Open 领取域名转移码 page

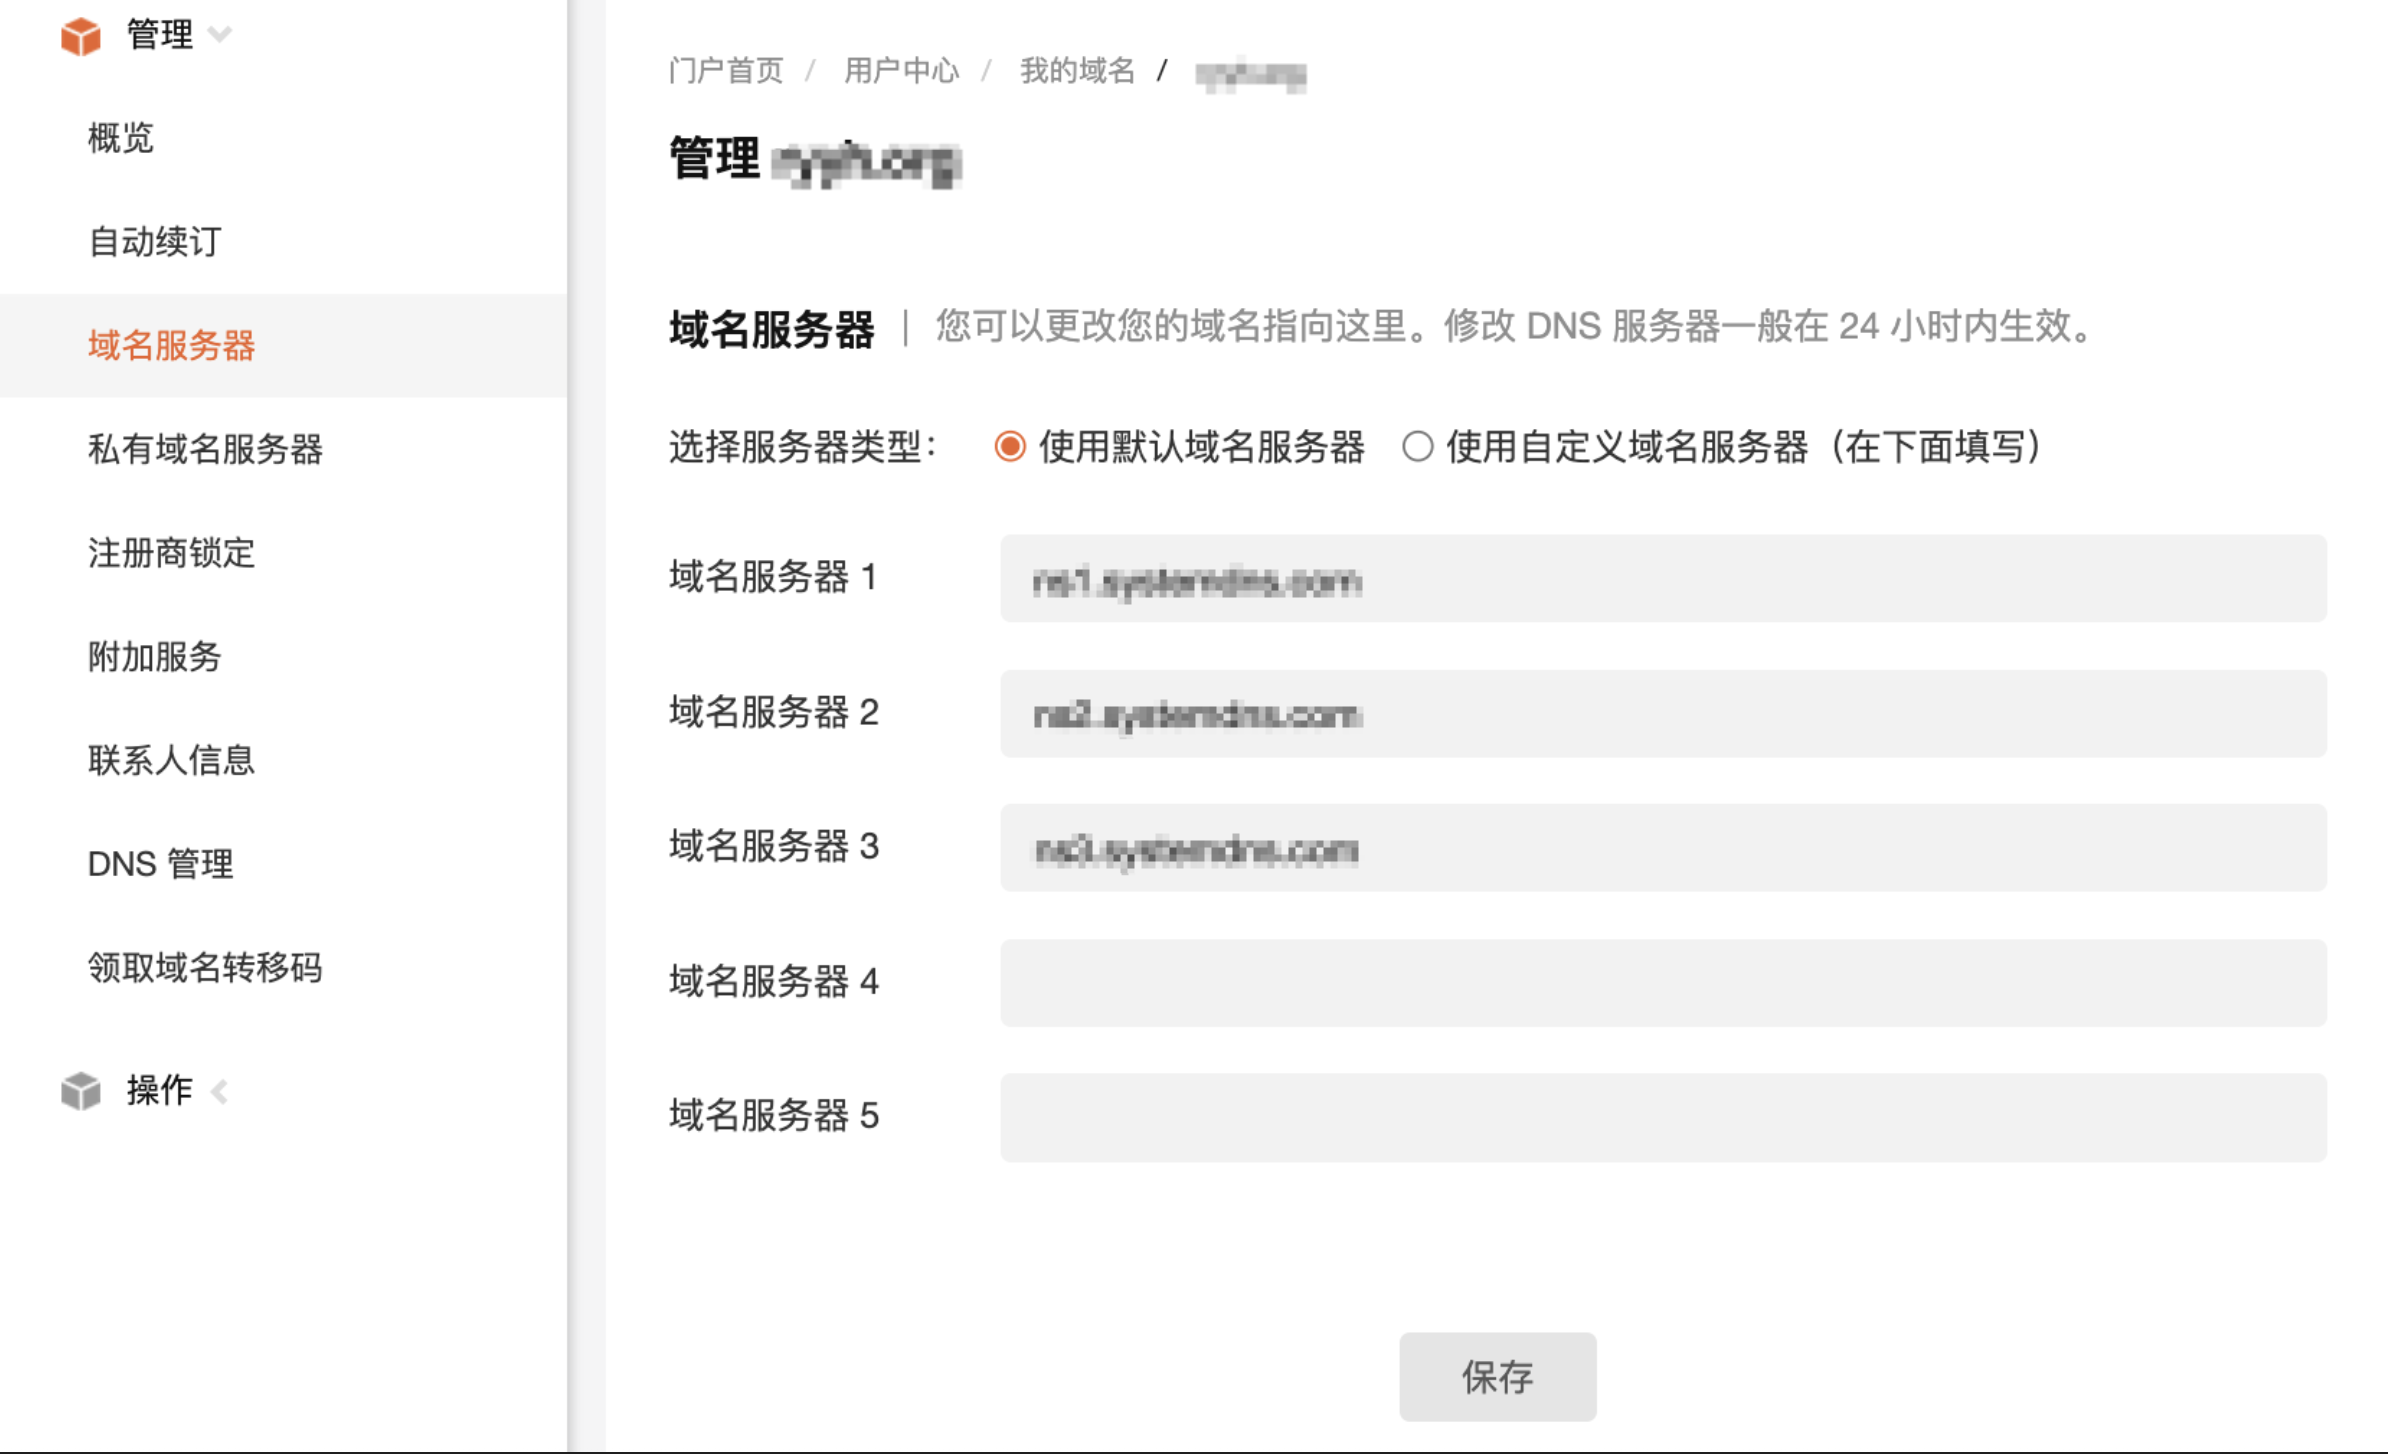click(205, 968)
